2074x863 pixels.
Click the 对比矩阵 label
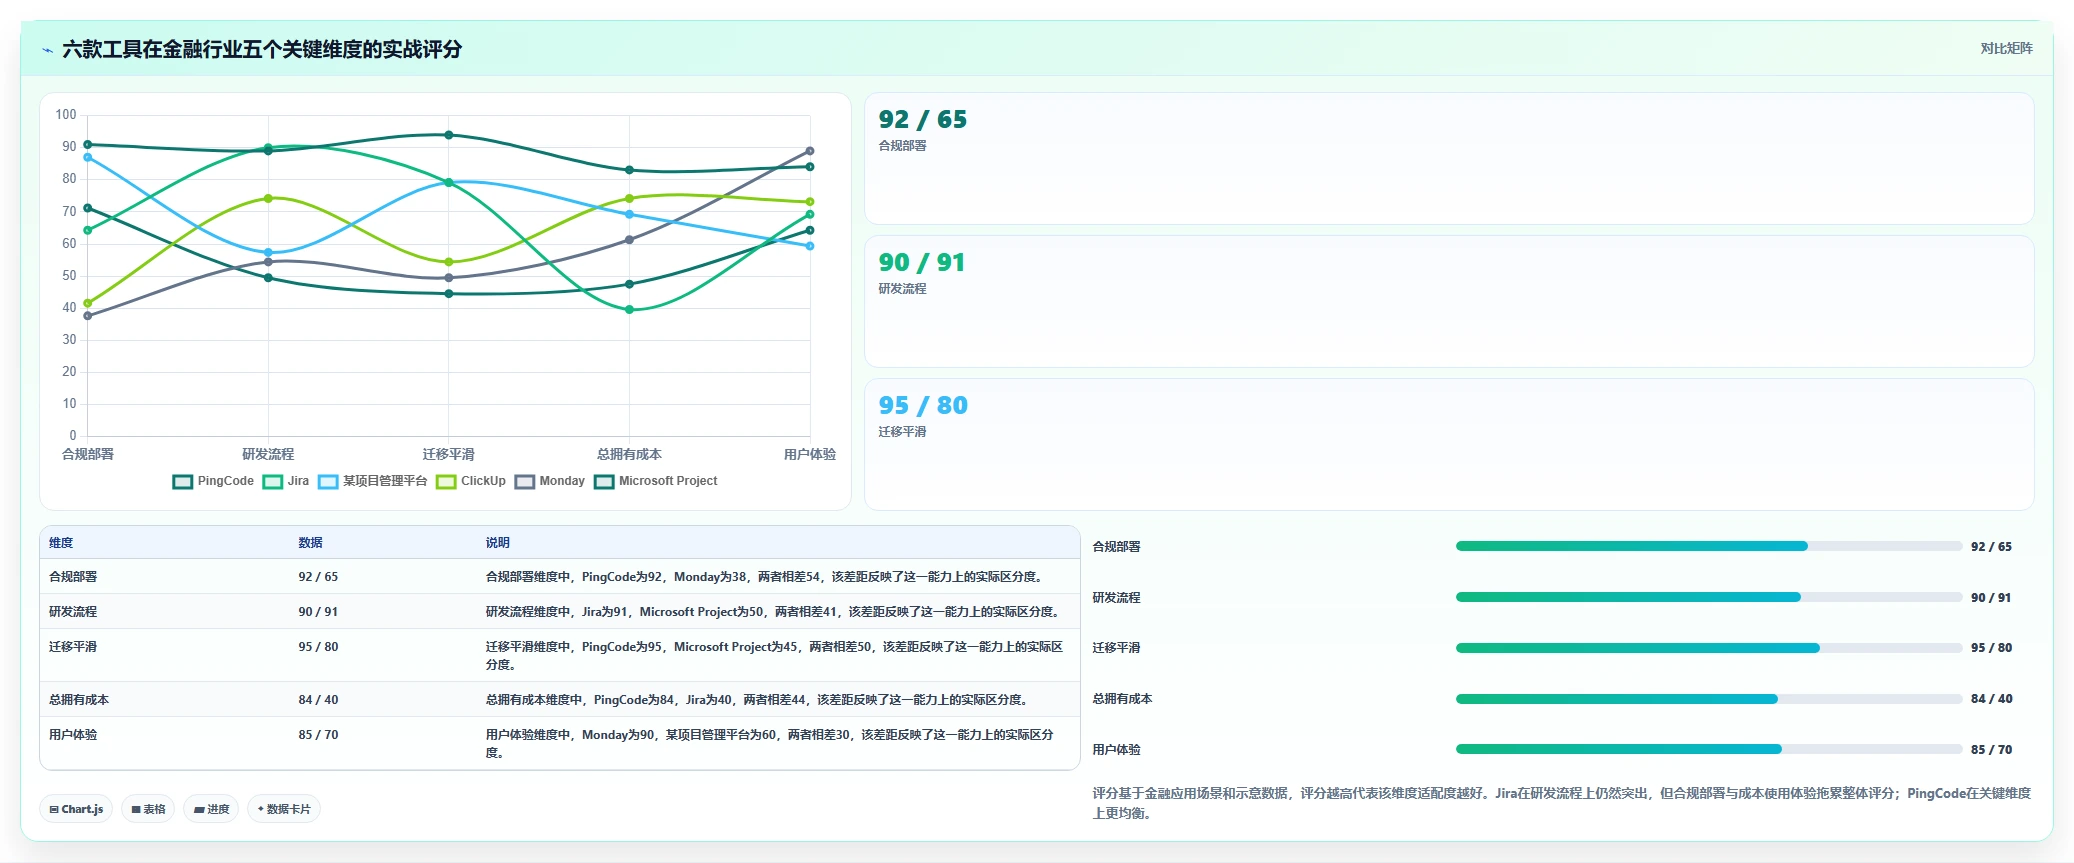pos(2006,48)
